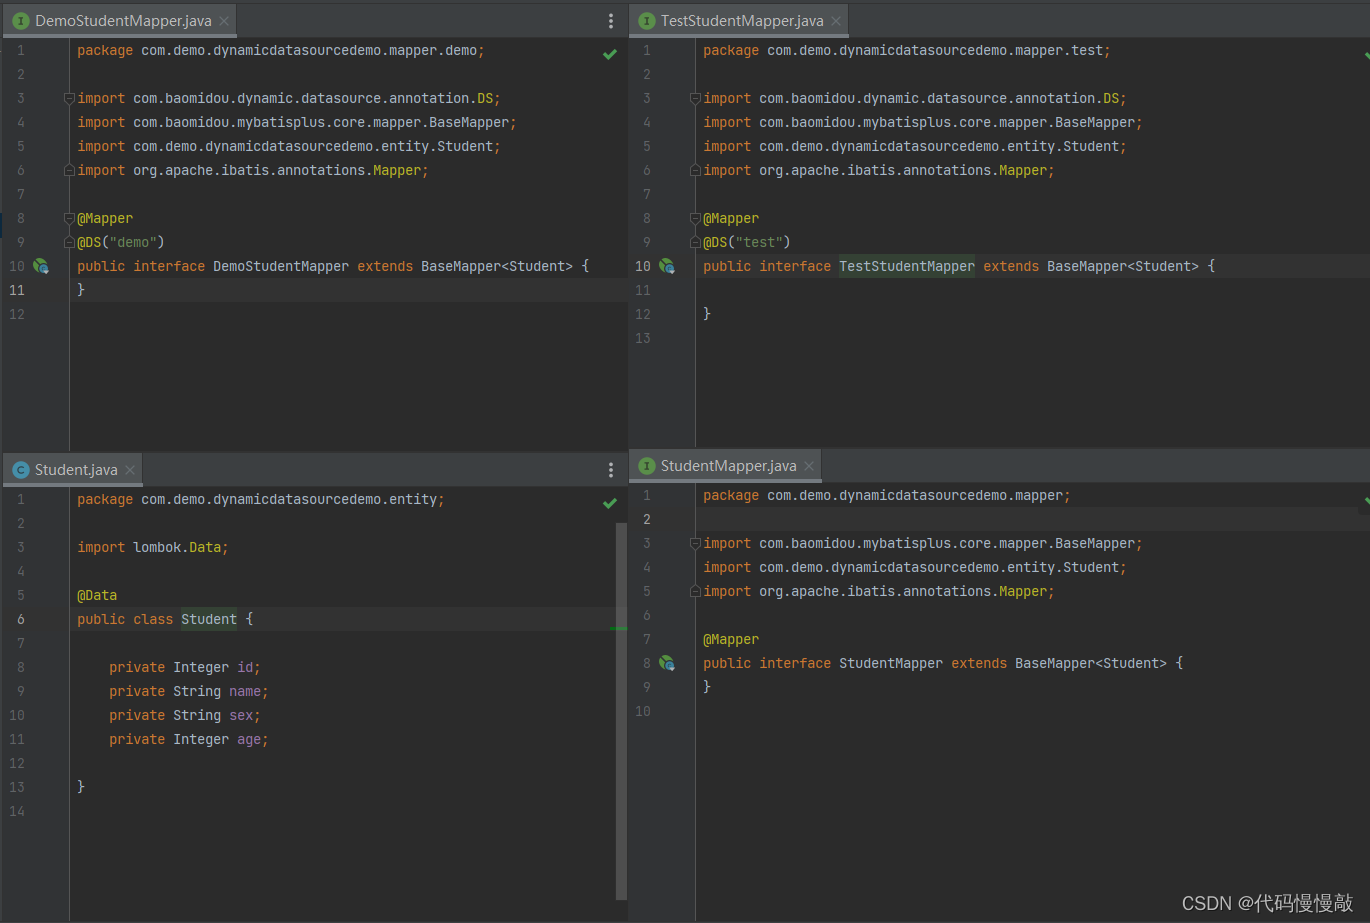Click the Student.java vertical scrollbar

click(x=621, y=710)
